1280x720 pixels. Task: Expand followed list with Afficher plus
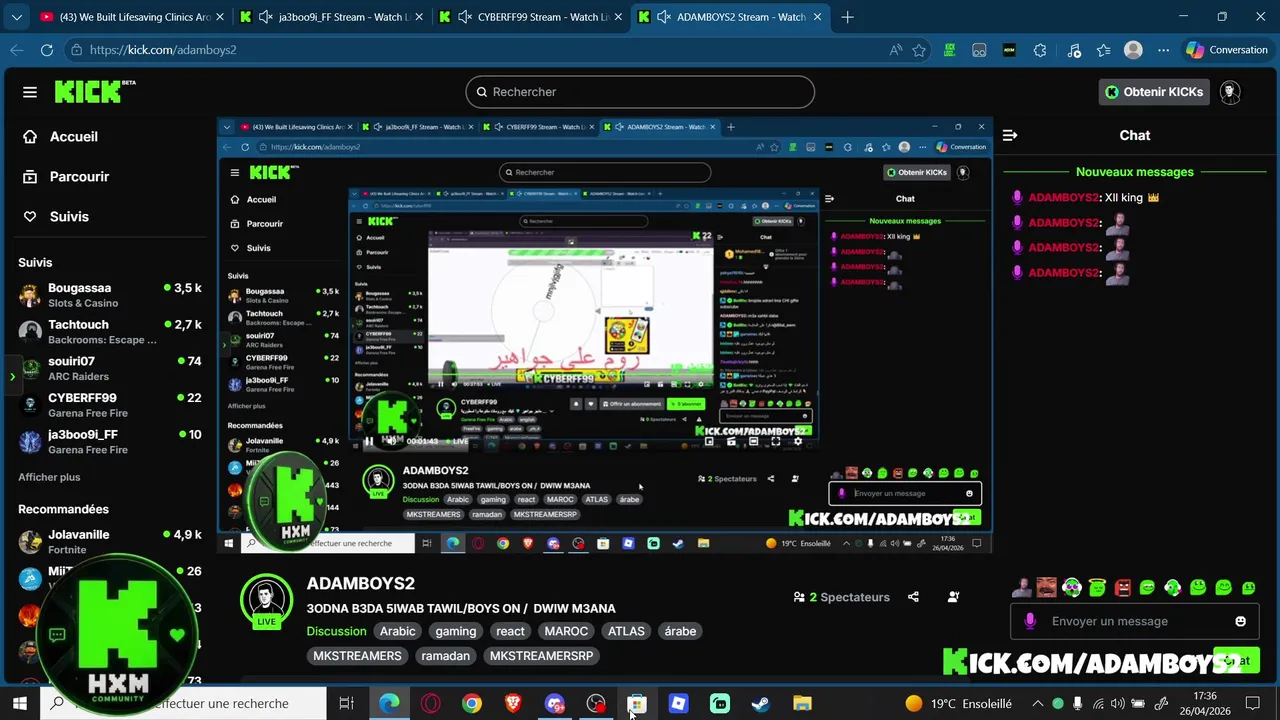(49, 477)
